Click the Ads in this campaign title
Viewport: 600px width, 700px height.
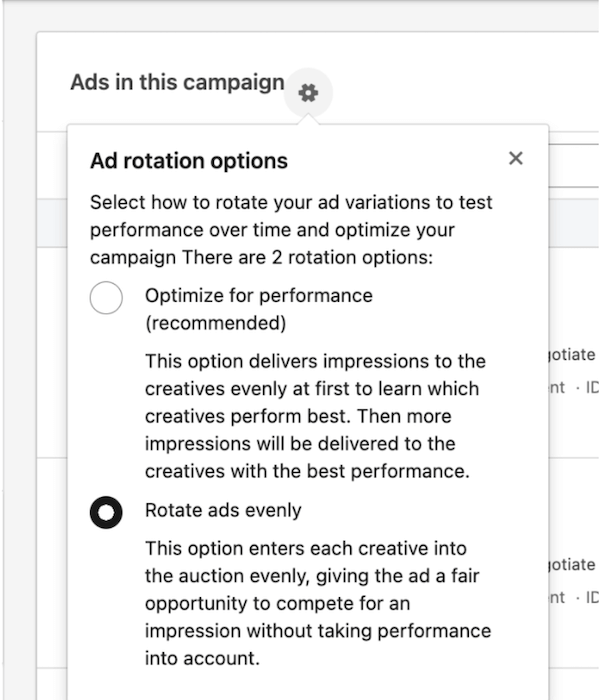(177, 82)
